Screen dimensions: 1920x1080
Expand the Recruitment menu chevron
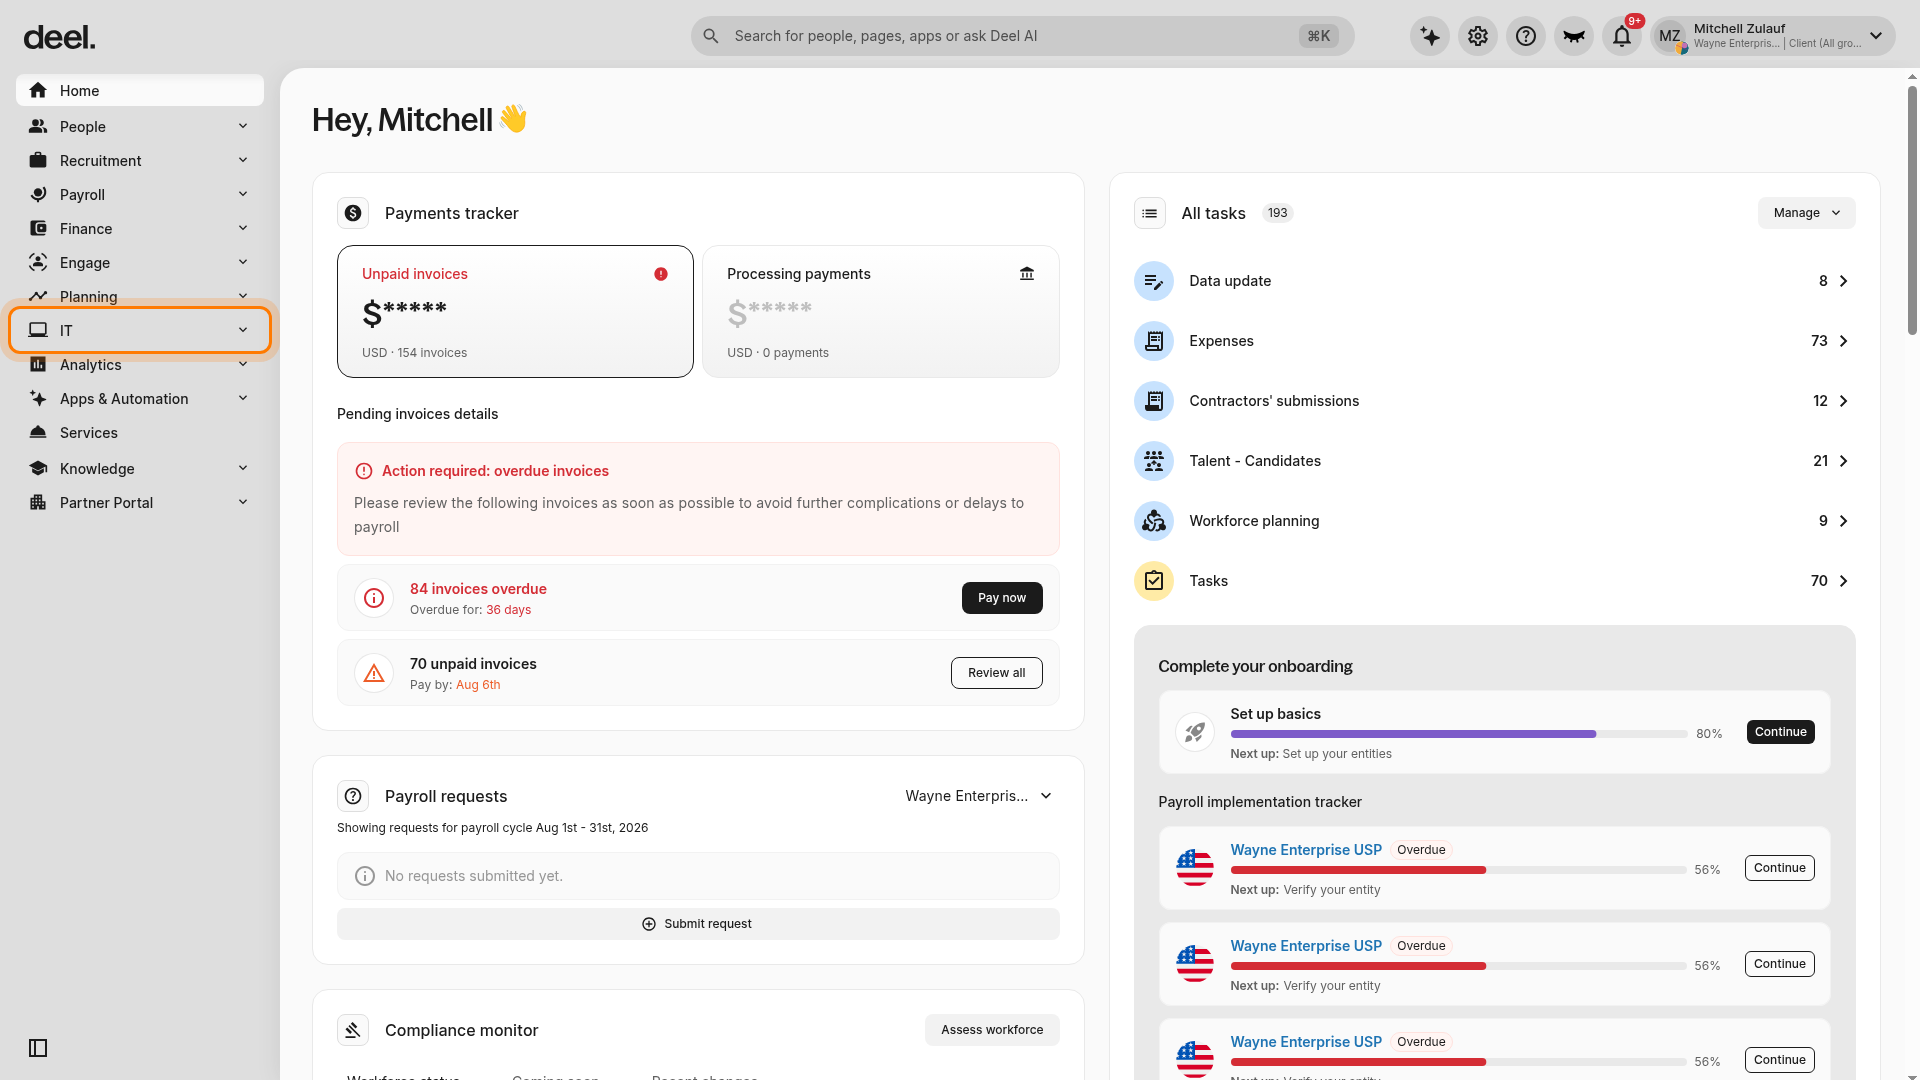coord(243,160)
